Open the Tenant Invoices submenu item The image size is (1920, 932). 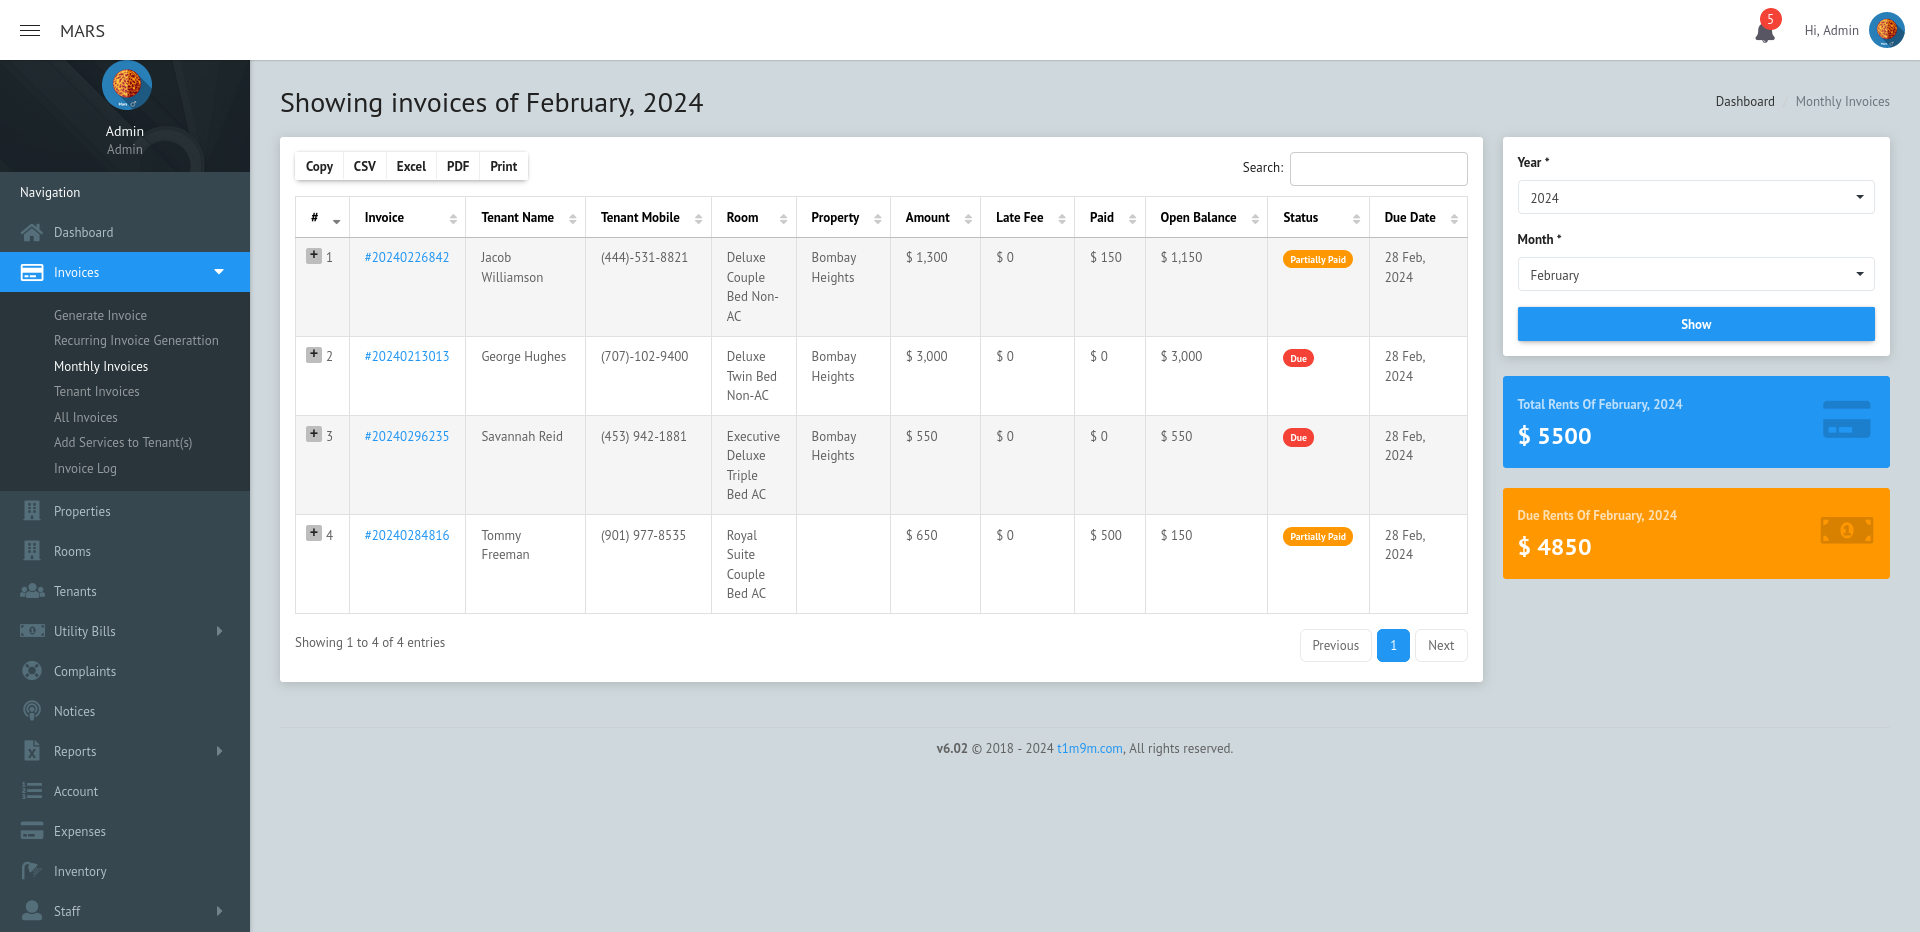click(97, 392)
